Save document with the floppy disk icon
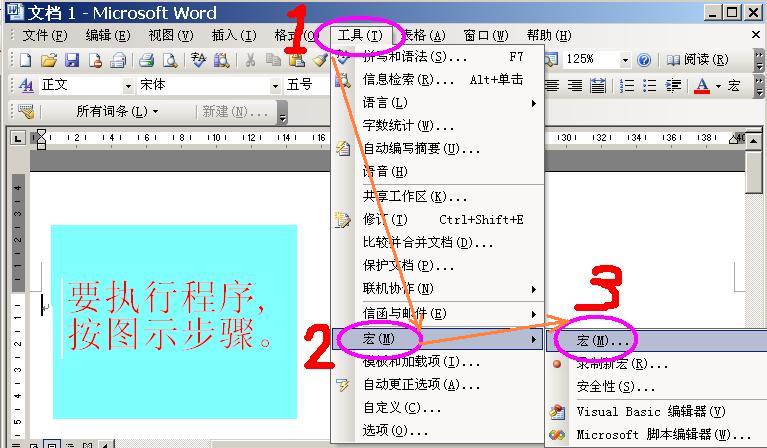The image size is (767, 448). pos(72,60)
